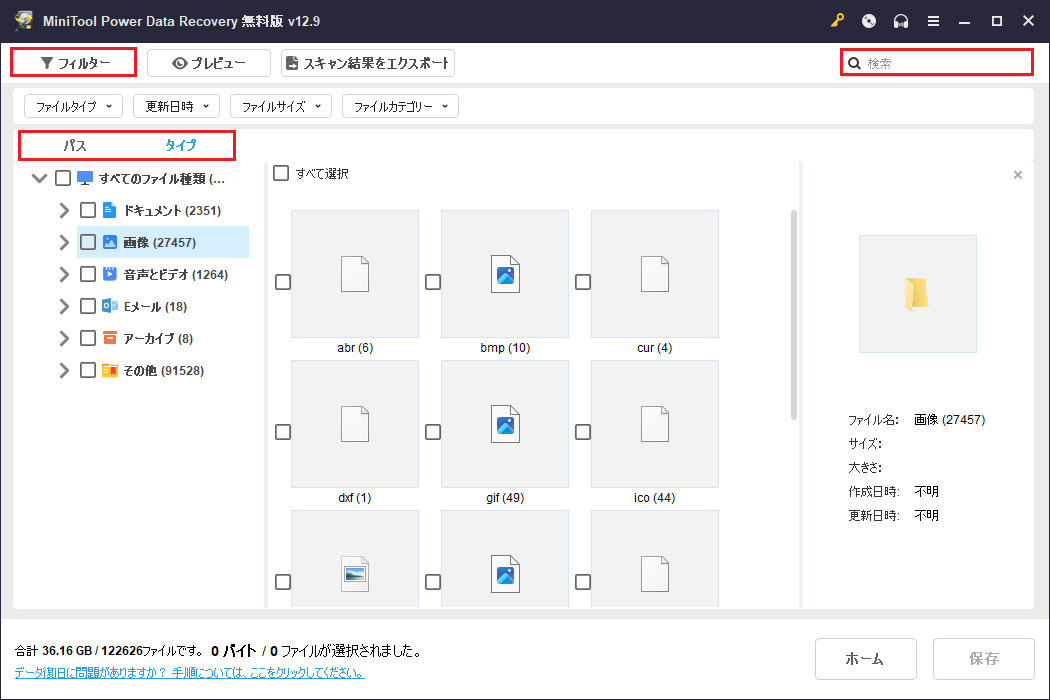This screenshot has height=700, width=1050.
Task: Open the ファイルカテゴリー filter dropdown
Action: click(400, 106)
